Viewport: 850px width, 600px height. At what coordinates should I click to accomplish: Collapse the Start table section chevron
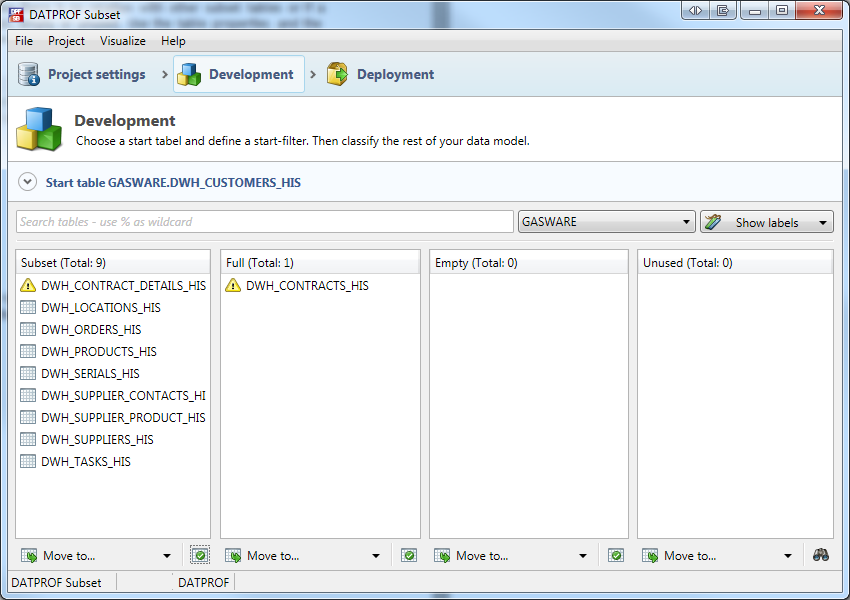(x=27, y=183)
